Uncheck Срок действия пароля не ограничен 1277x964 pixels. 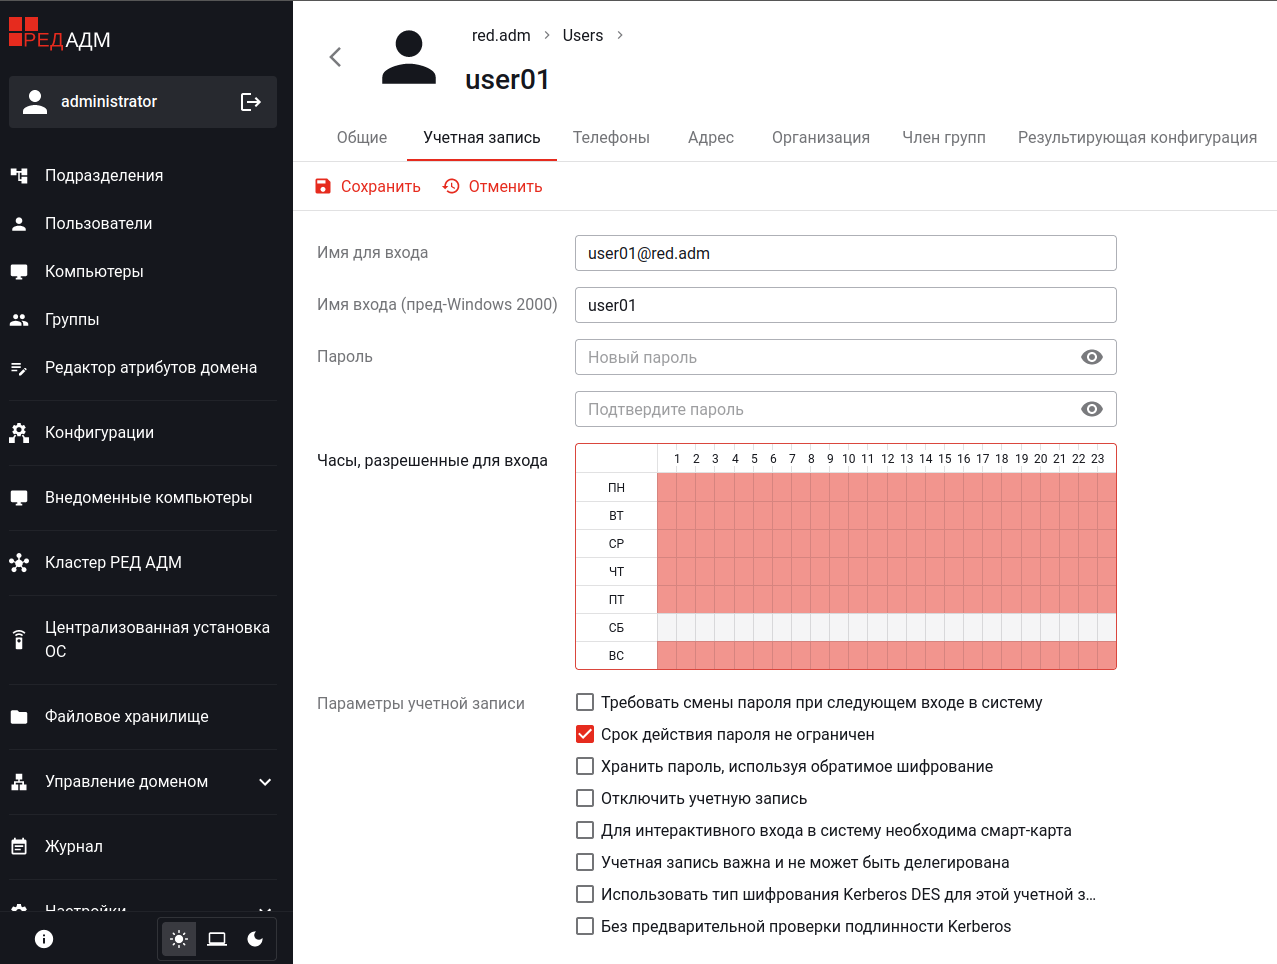(585, 734)
